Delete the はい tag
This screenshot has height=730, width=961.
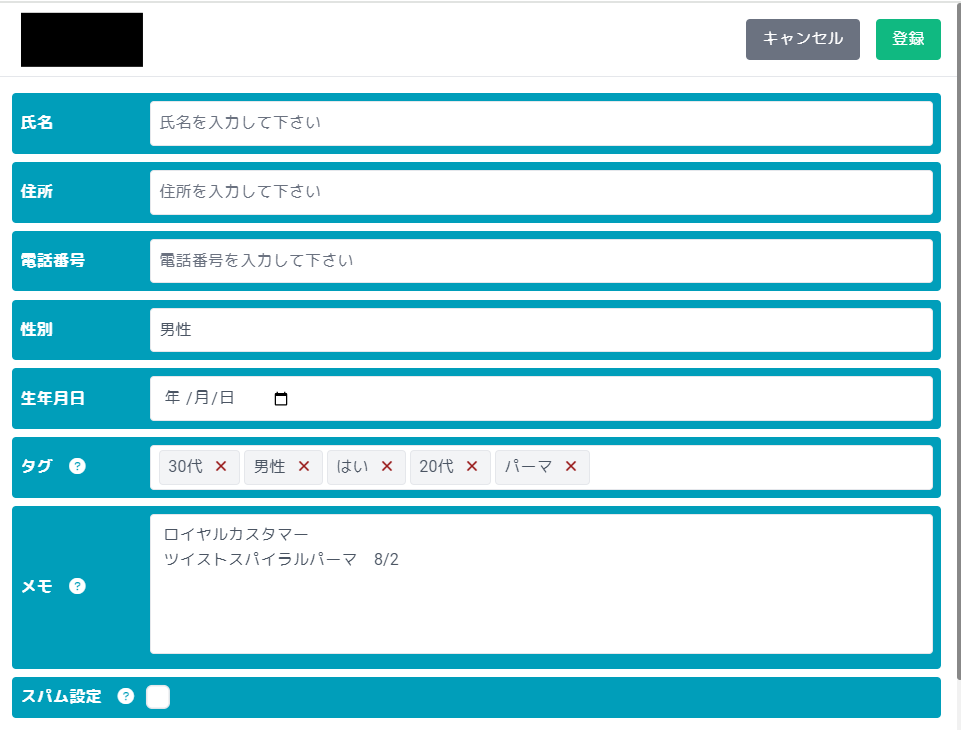387,467
